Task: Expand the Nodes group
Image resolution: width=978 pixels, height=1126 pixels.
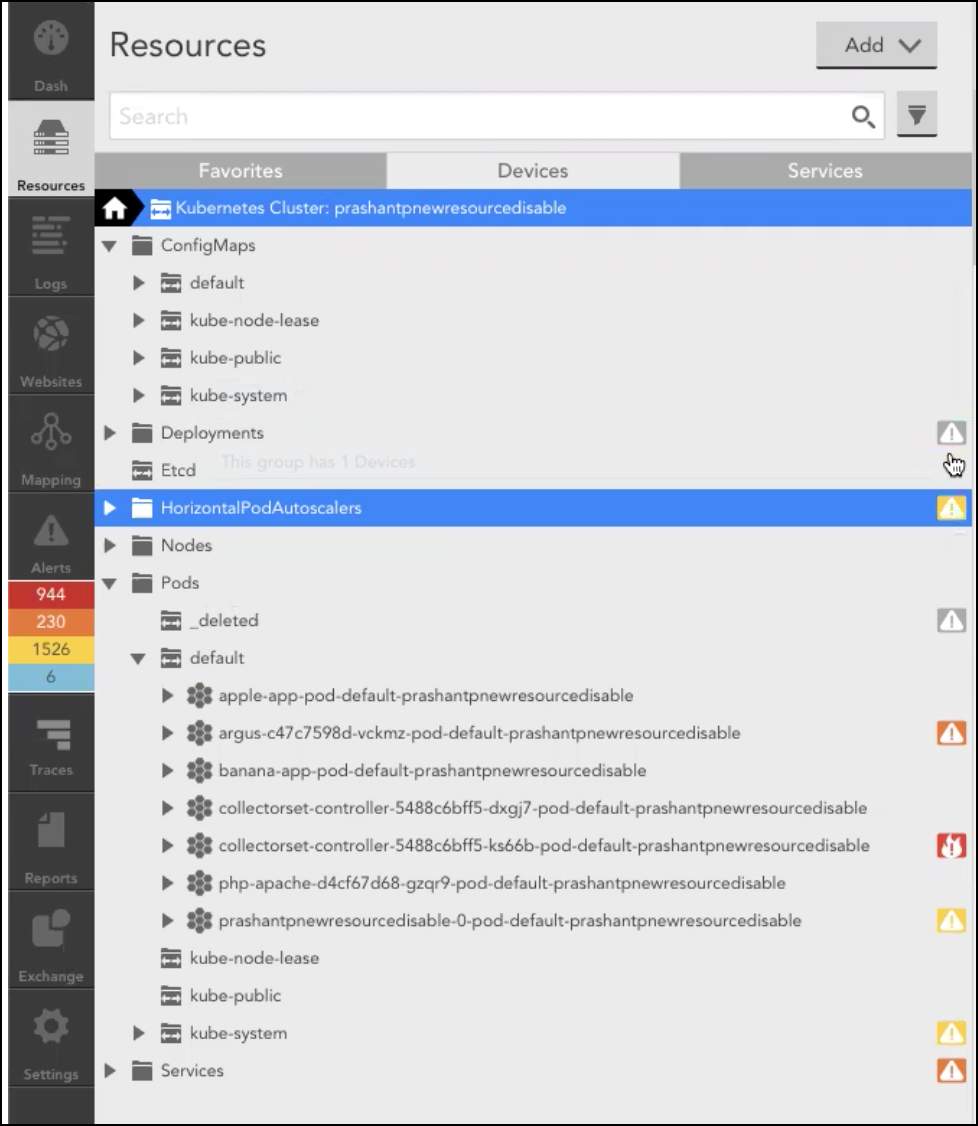Action: tap(110, 545)
